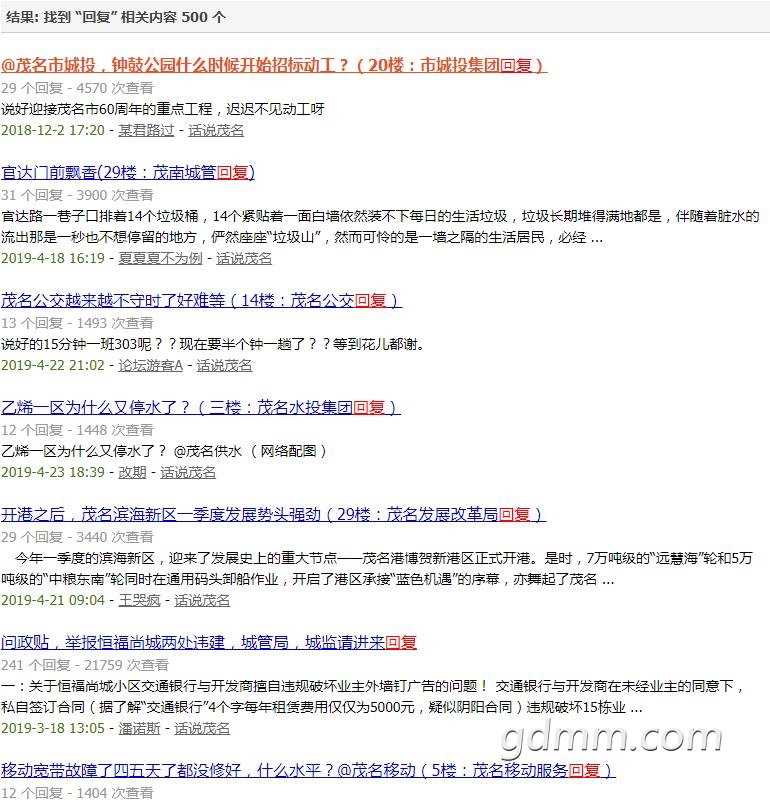This screenshot has height=800, width=770.
Task: Go to 话说茂名 forum under 官达门前飘香 result
Action: 244,259
